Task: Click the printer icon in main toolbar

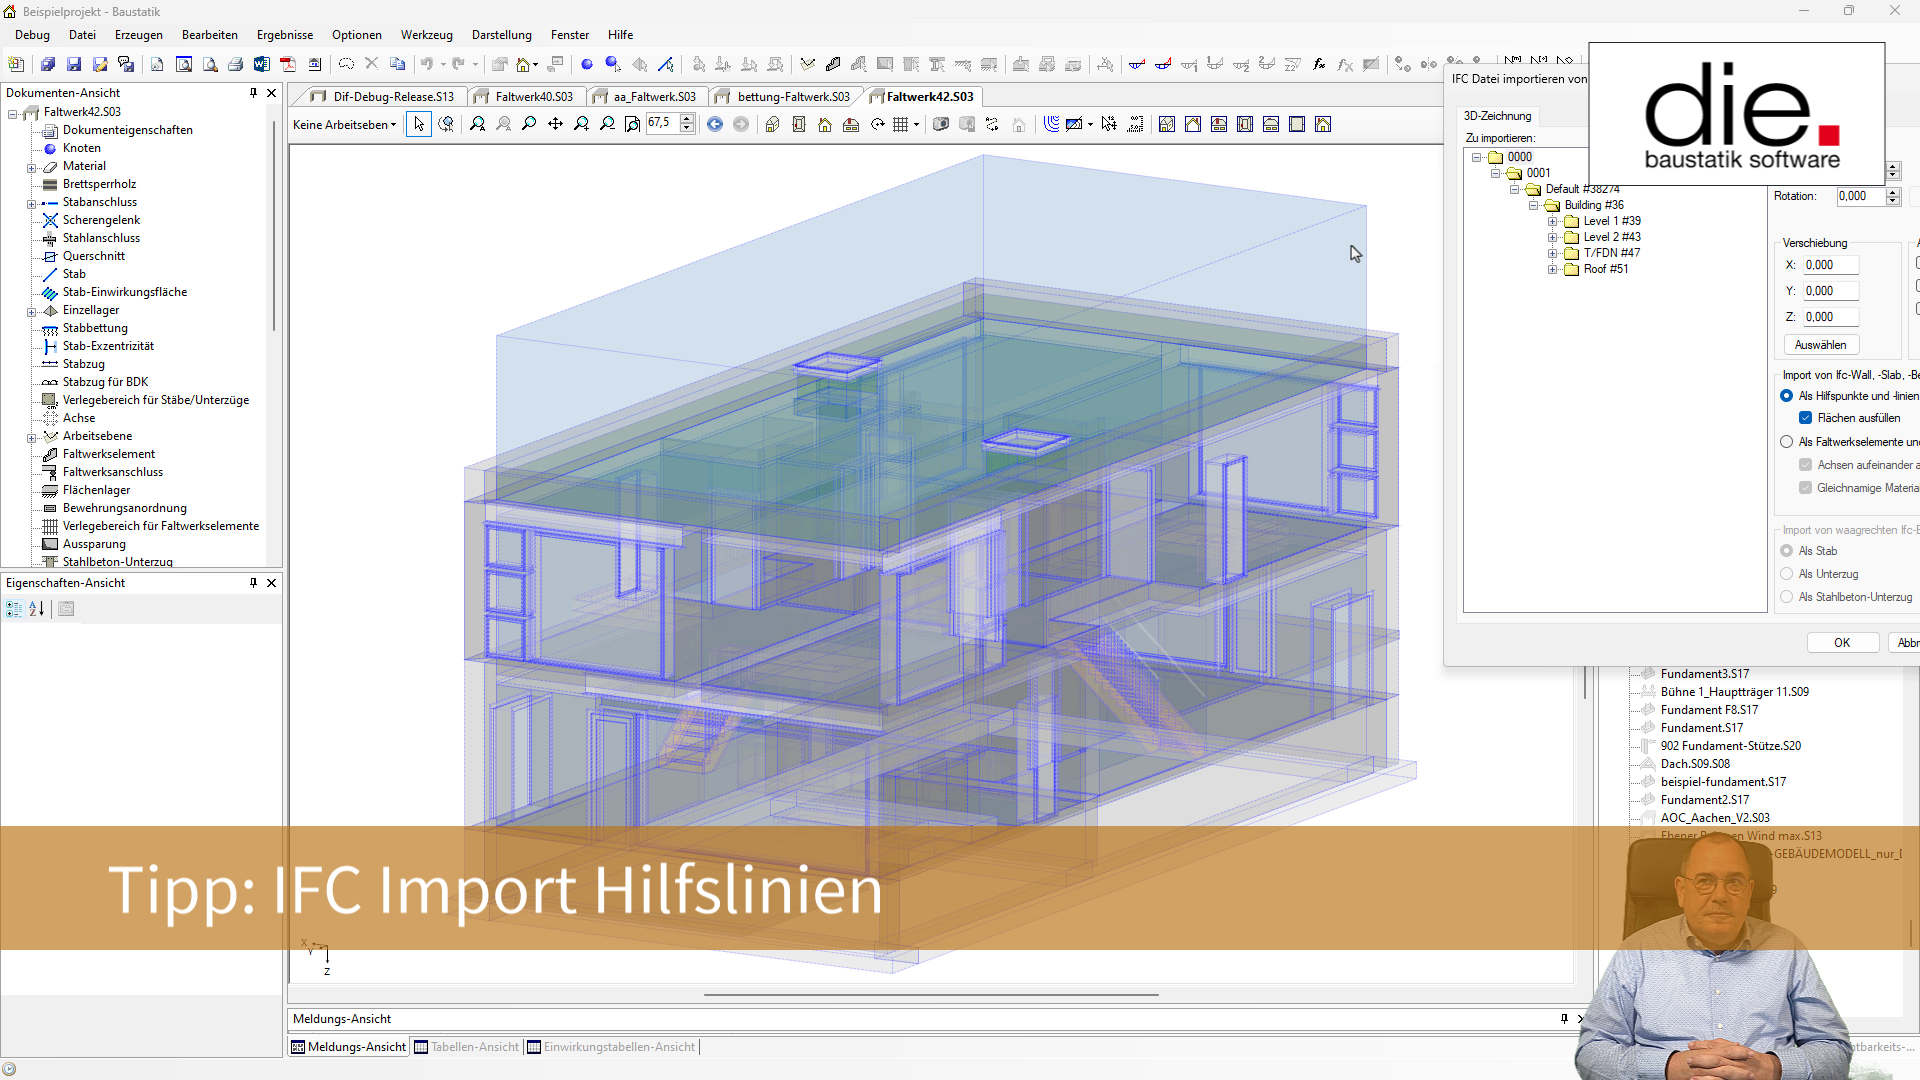Action: 236,64
